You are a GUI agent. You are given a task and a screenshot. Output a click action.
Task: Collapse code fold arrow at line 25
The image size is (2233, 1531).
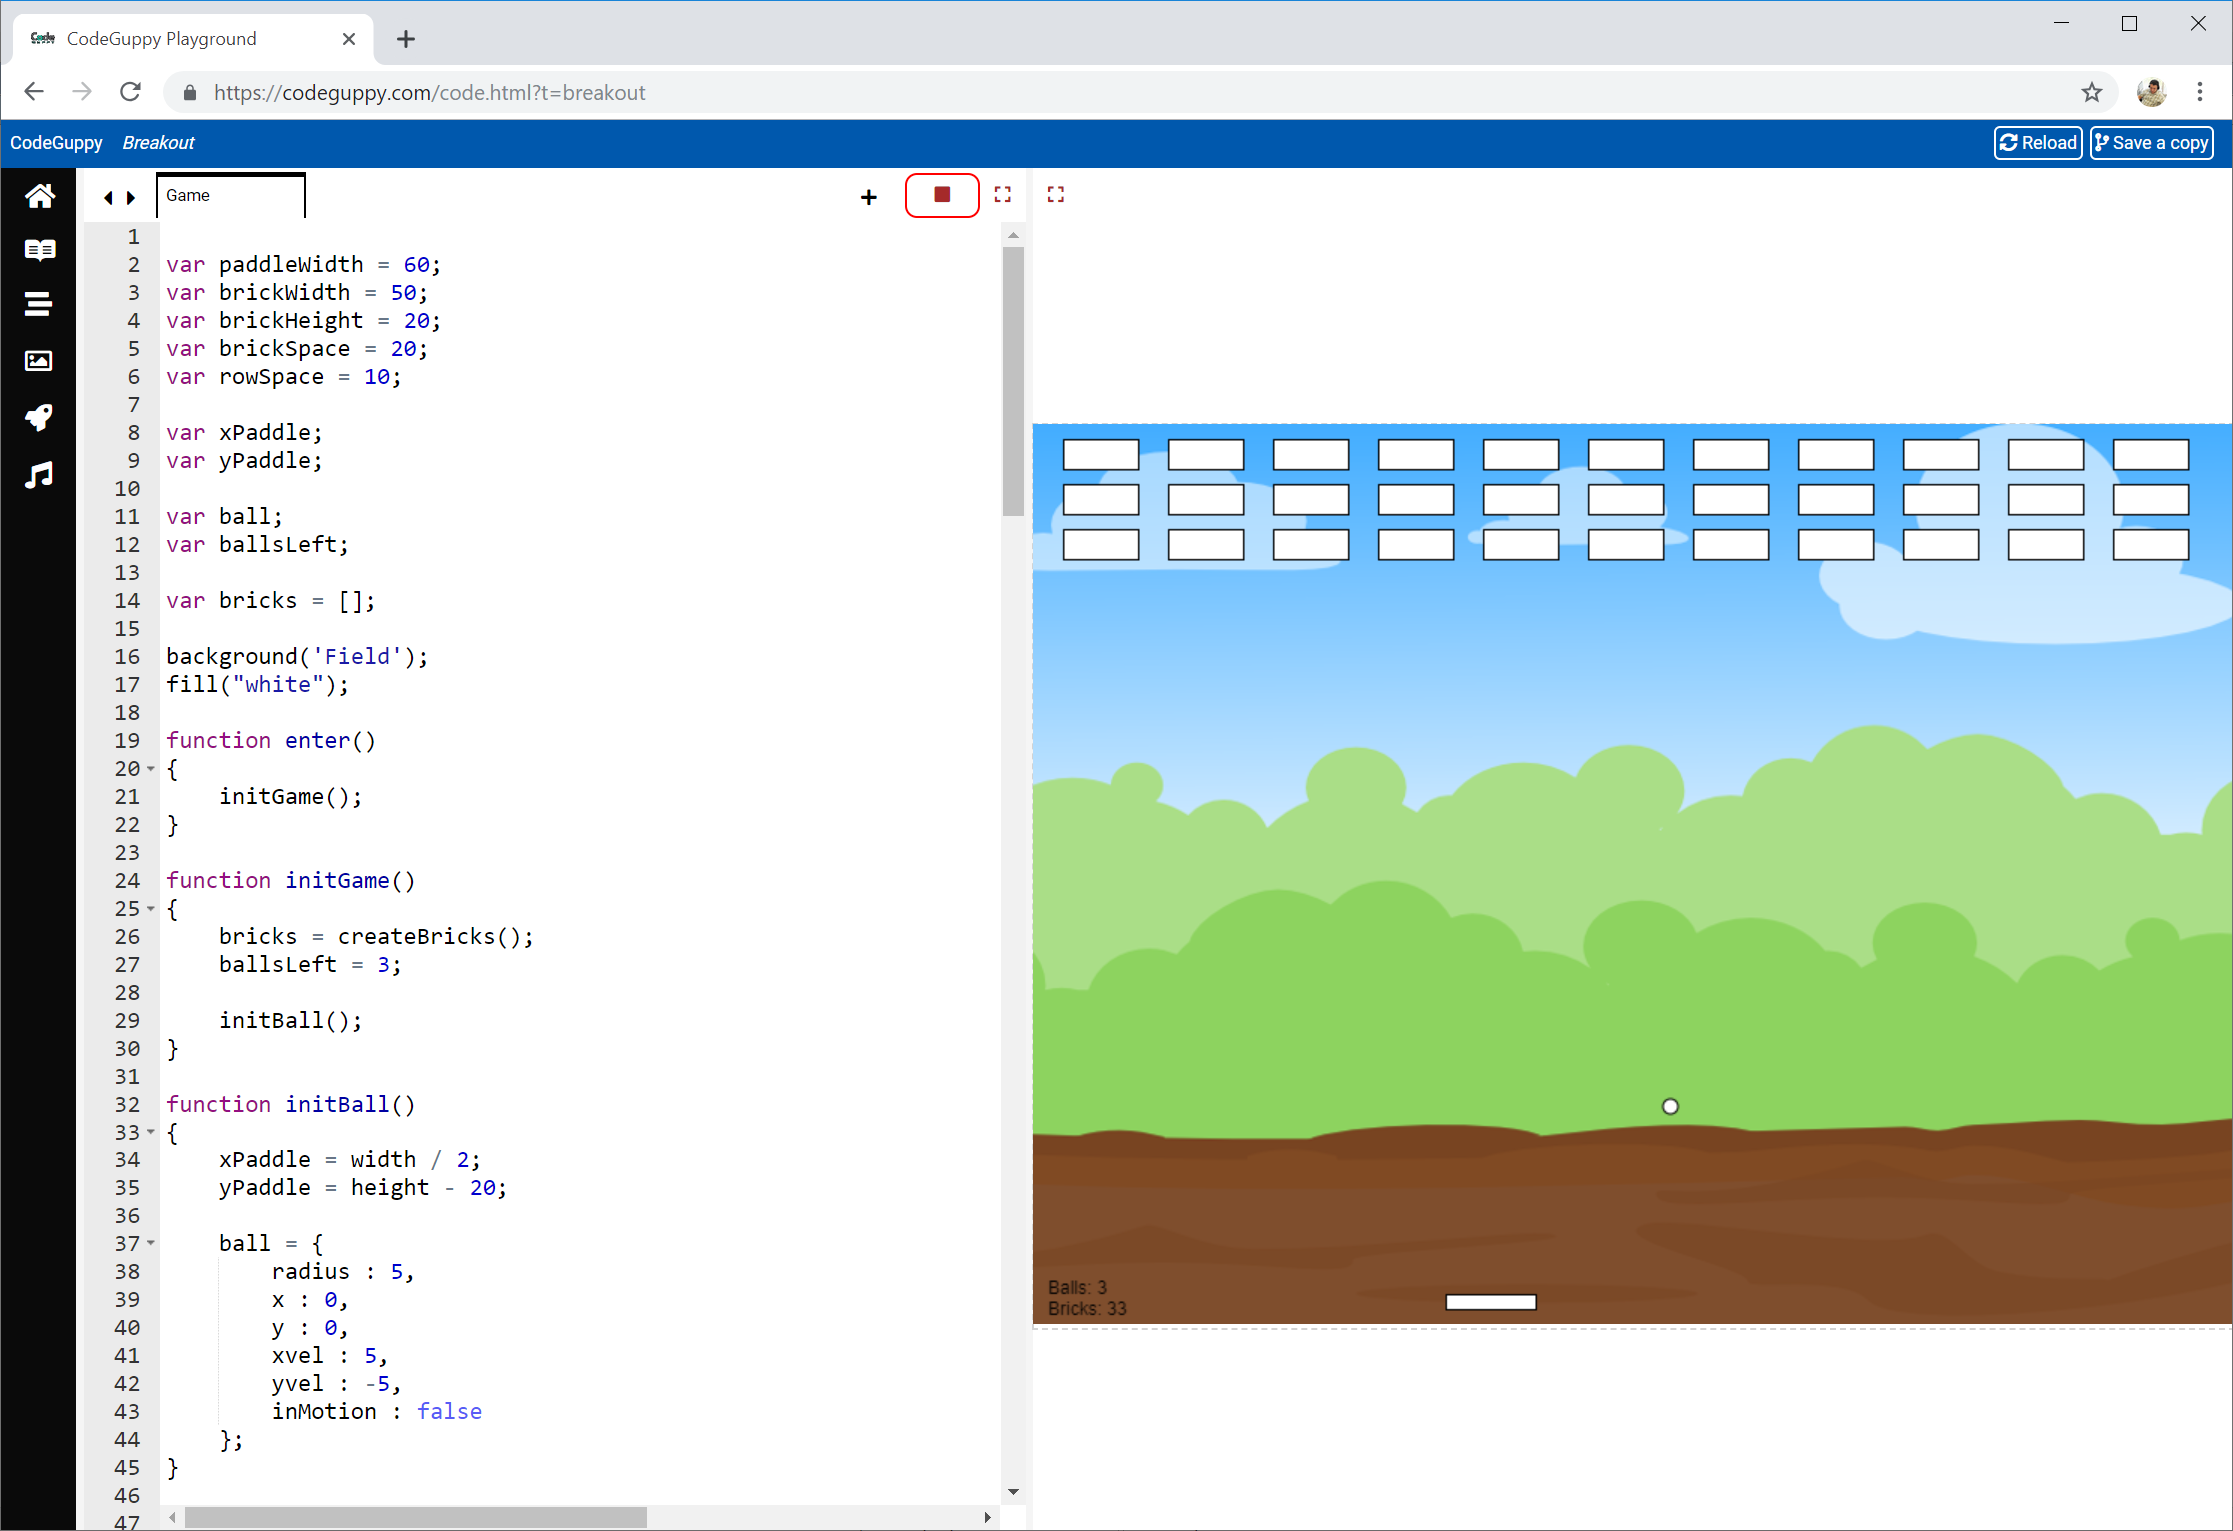pyautogui.click(x=151, y=909)
